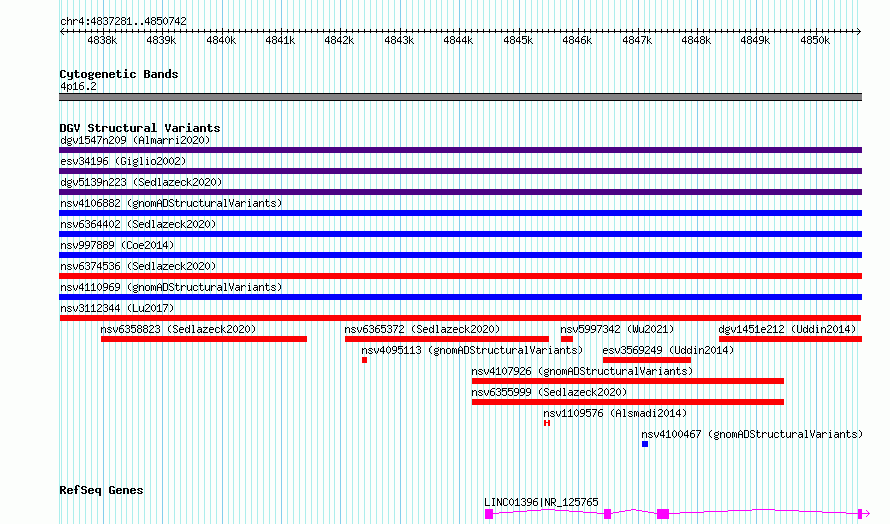Viewport: 890px width, 524px height.
Task: Click the Cytogenetic Bands track title
Action: click(x=119, y=74)
